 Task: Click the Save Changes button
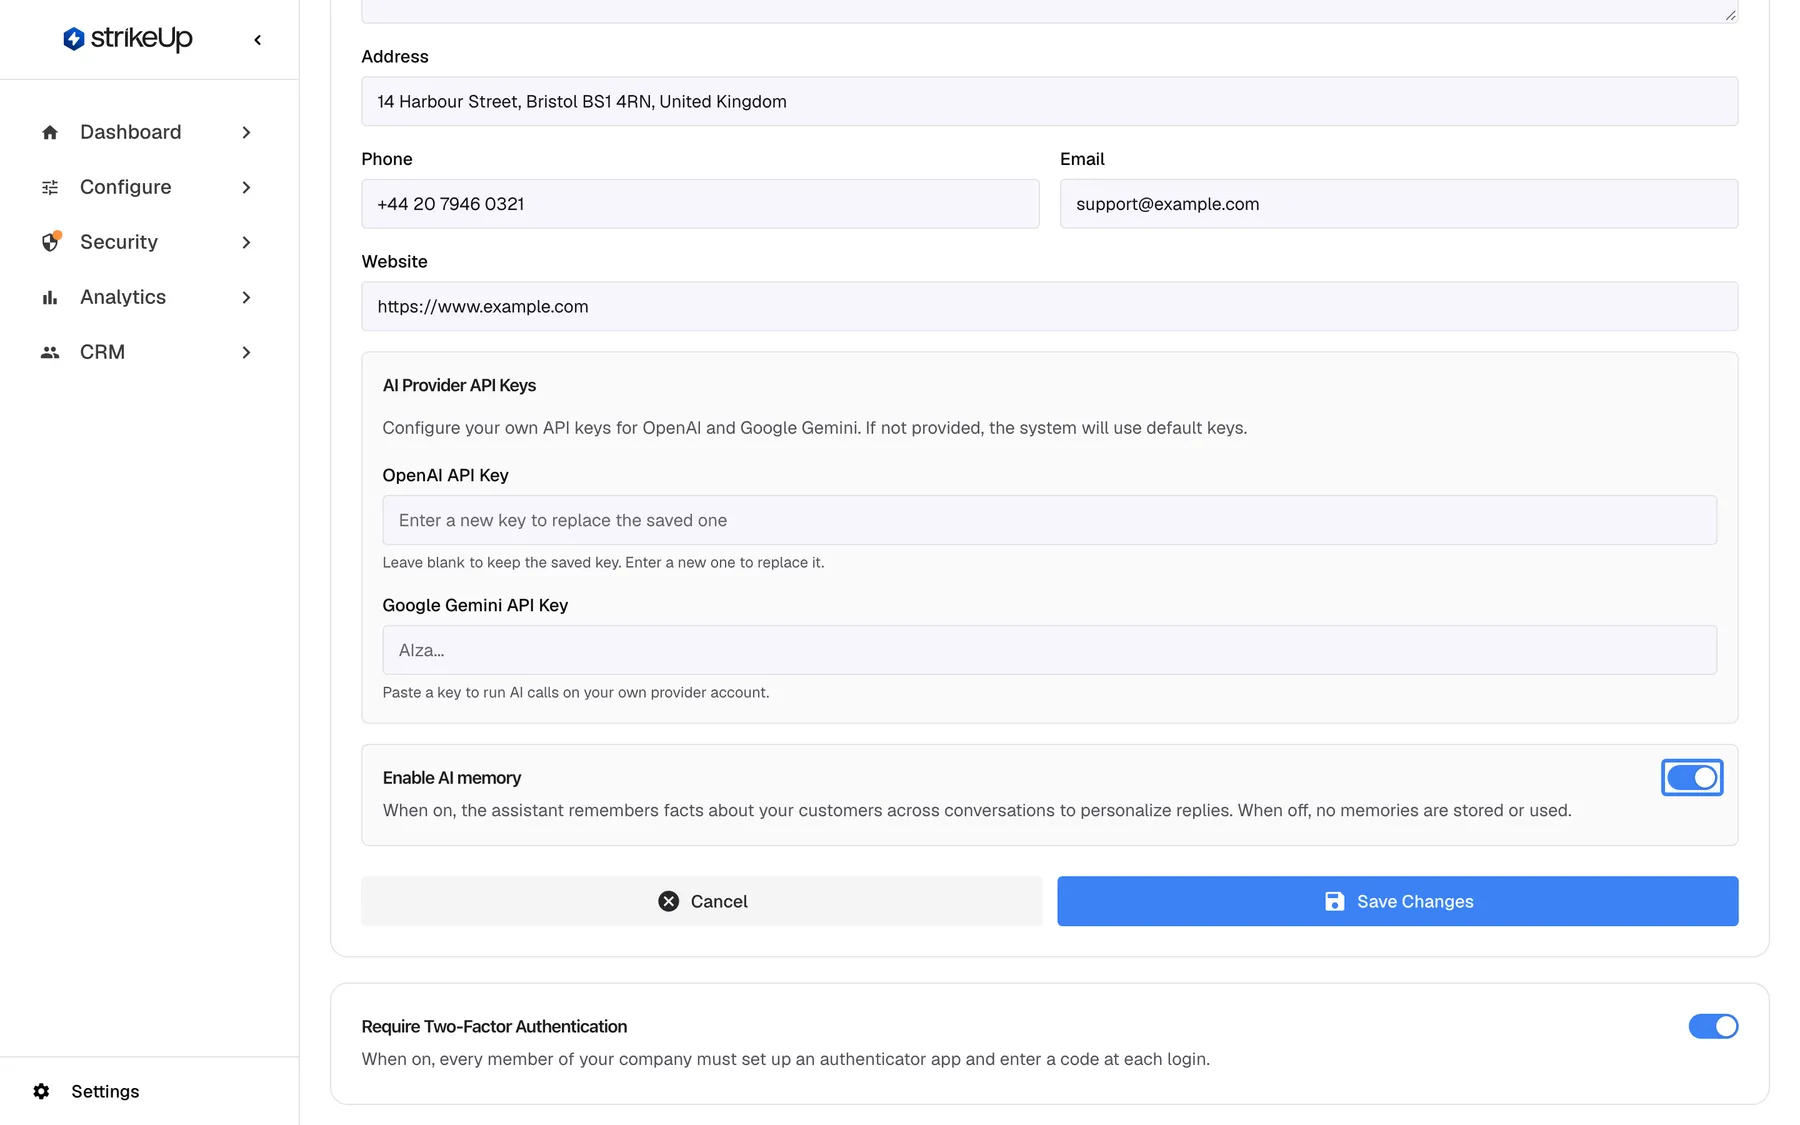pos(1397,901)
